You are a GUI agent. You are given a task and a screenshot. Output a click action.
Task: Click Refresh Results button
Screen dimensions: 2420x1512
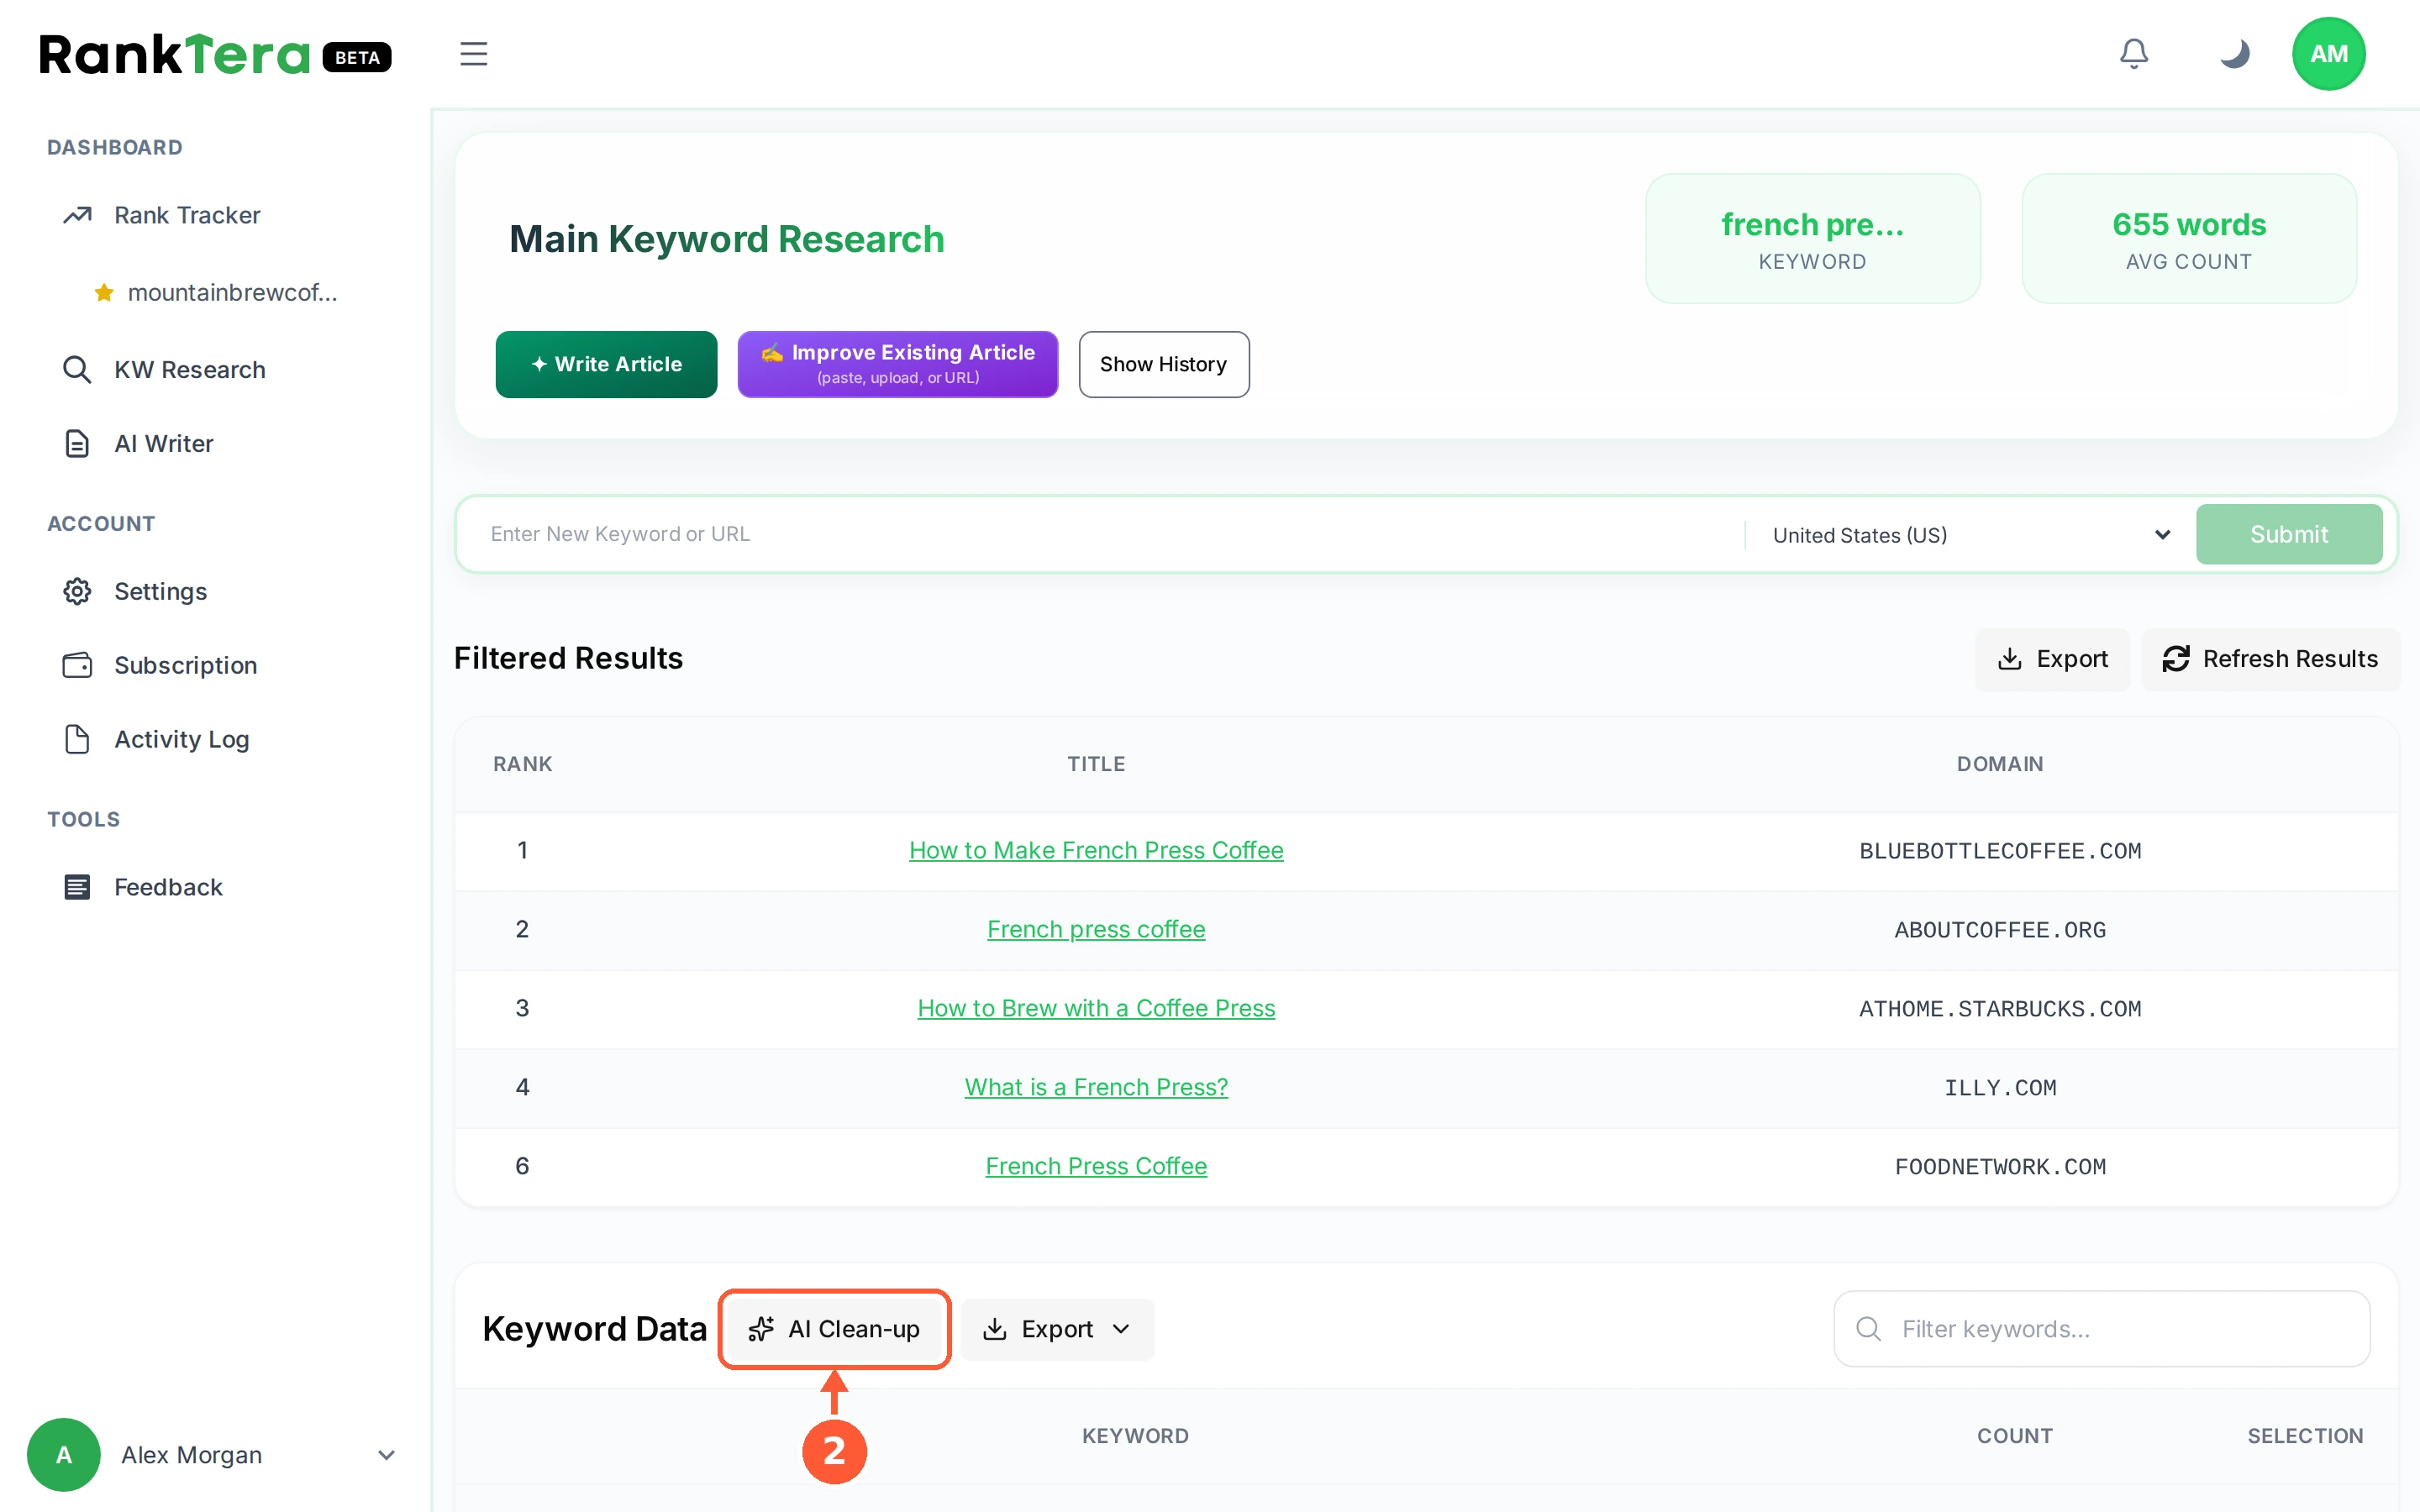(x=2270, y=659)
